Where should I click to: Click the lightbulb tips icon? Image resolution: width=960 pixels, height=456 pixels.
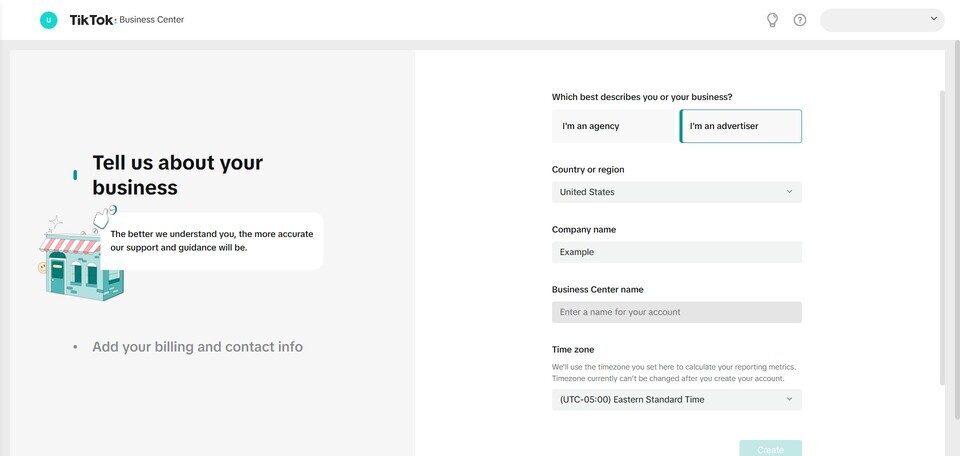point(772,20)
